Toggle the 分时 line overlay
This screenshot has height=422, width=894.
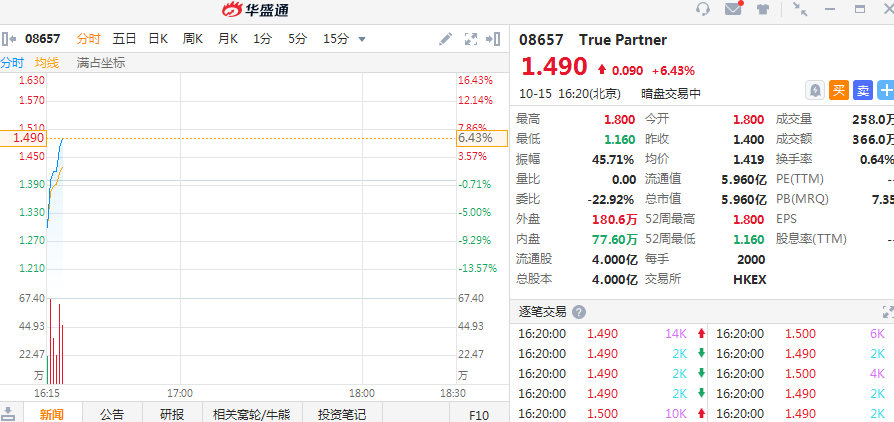[12, 62]
